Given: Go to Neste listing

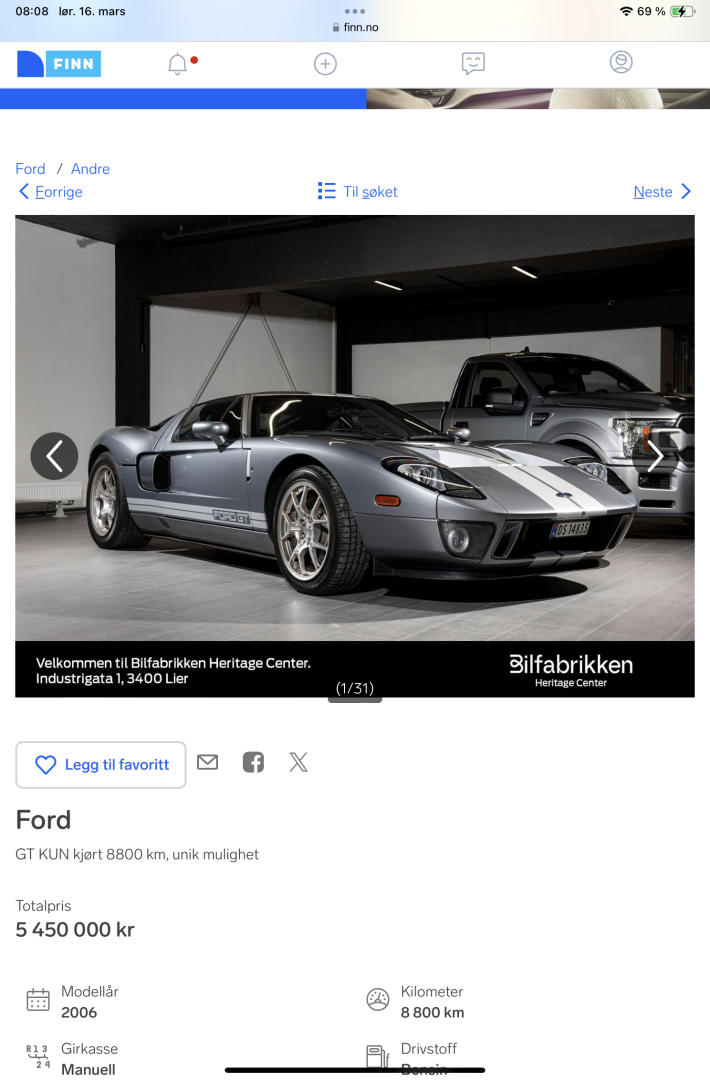Looking at the screenshot, I should (x=662, y=191).
